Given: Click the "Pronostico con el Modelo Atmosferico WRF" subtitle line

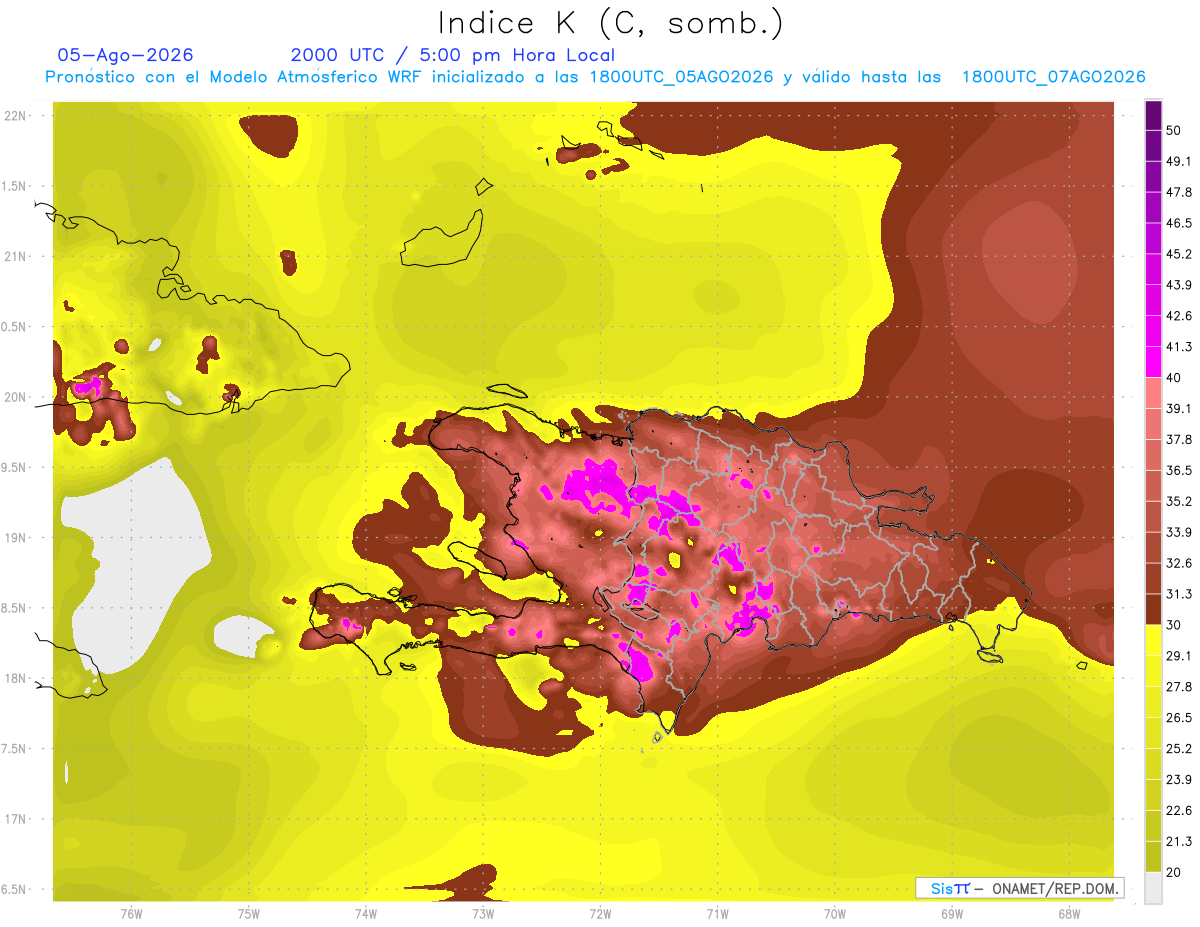Looking at the screenshot, I should click(x=595, y=77).
